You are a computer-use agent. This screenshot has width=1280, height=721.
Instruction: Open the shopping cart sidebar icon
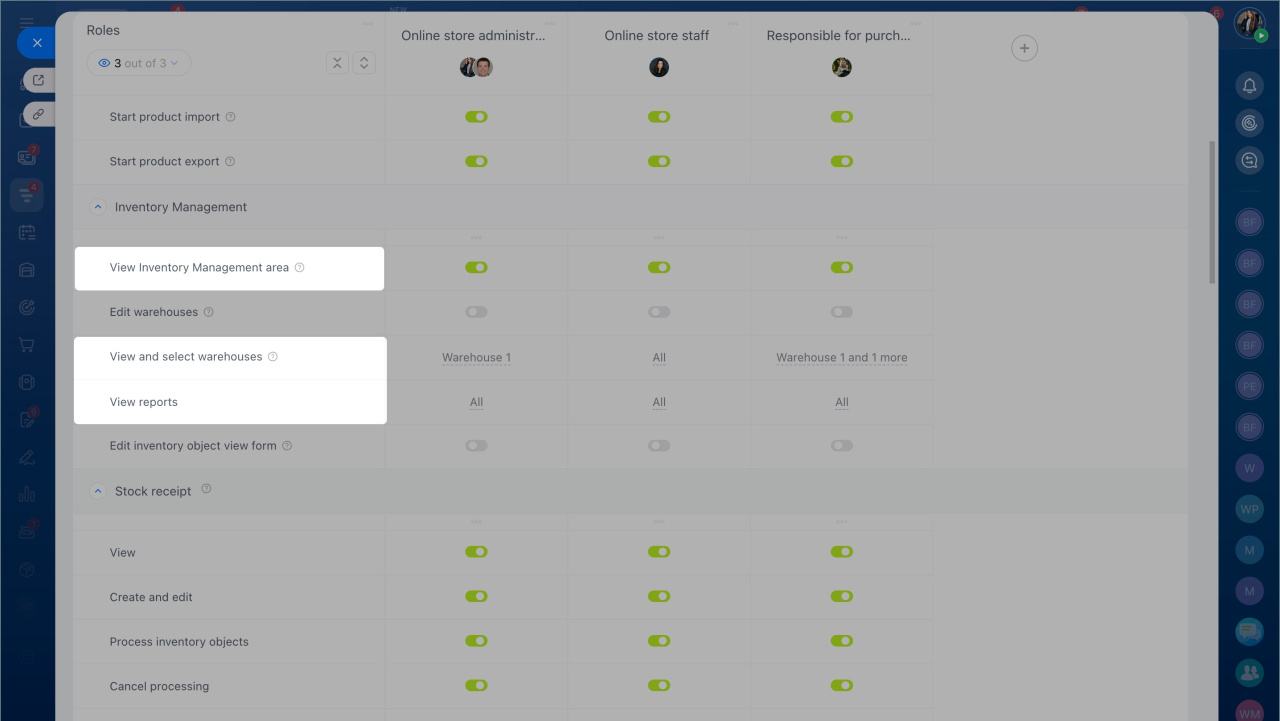pyautogui.click(x=27, y=345)
